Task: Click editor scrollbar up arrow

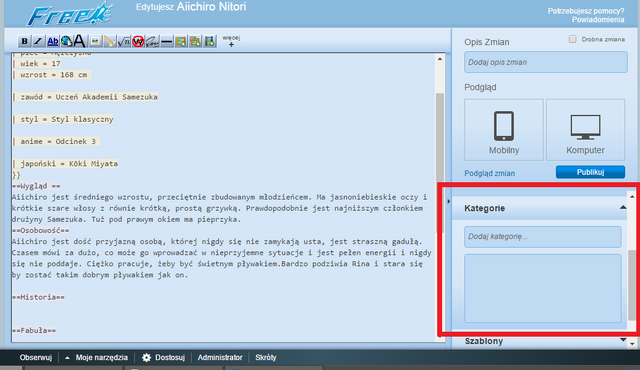Action: click(440, 59)
